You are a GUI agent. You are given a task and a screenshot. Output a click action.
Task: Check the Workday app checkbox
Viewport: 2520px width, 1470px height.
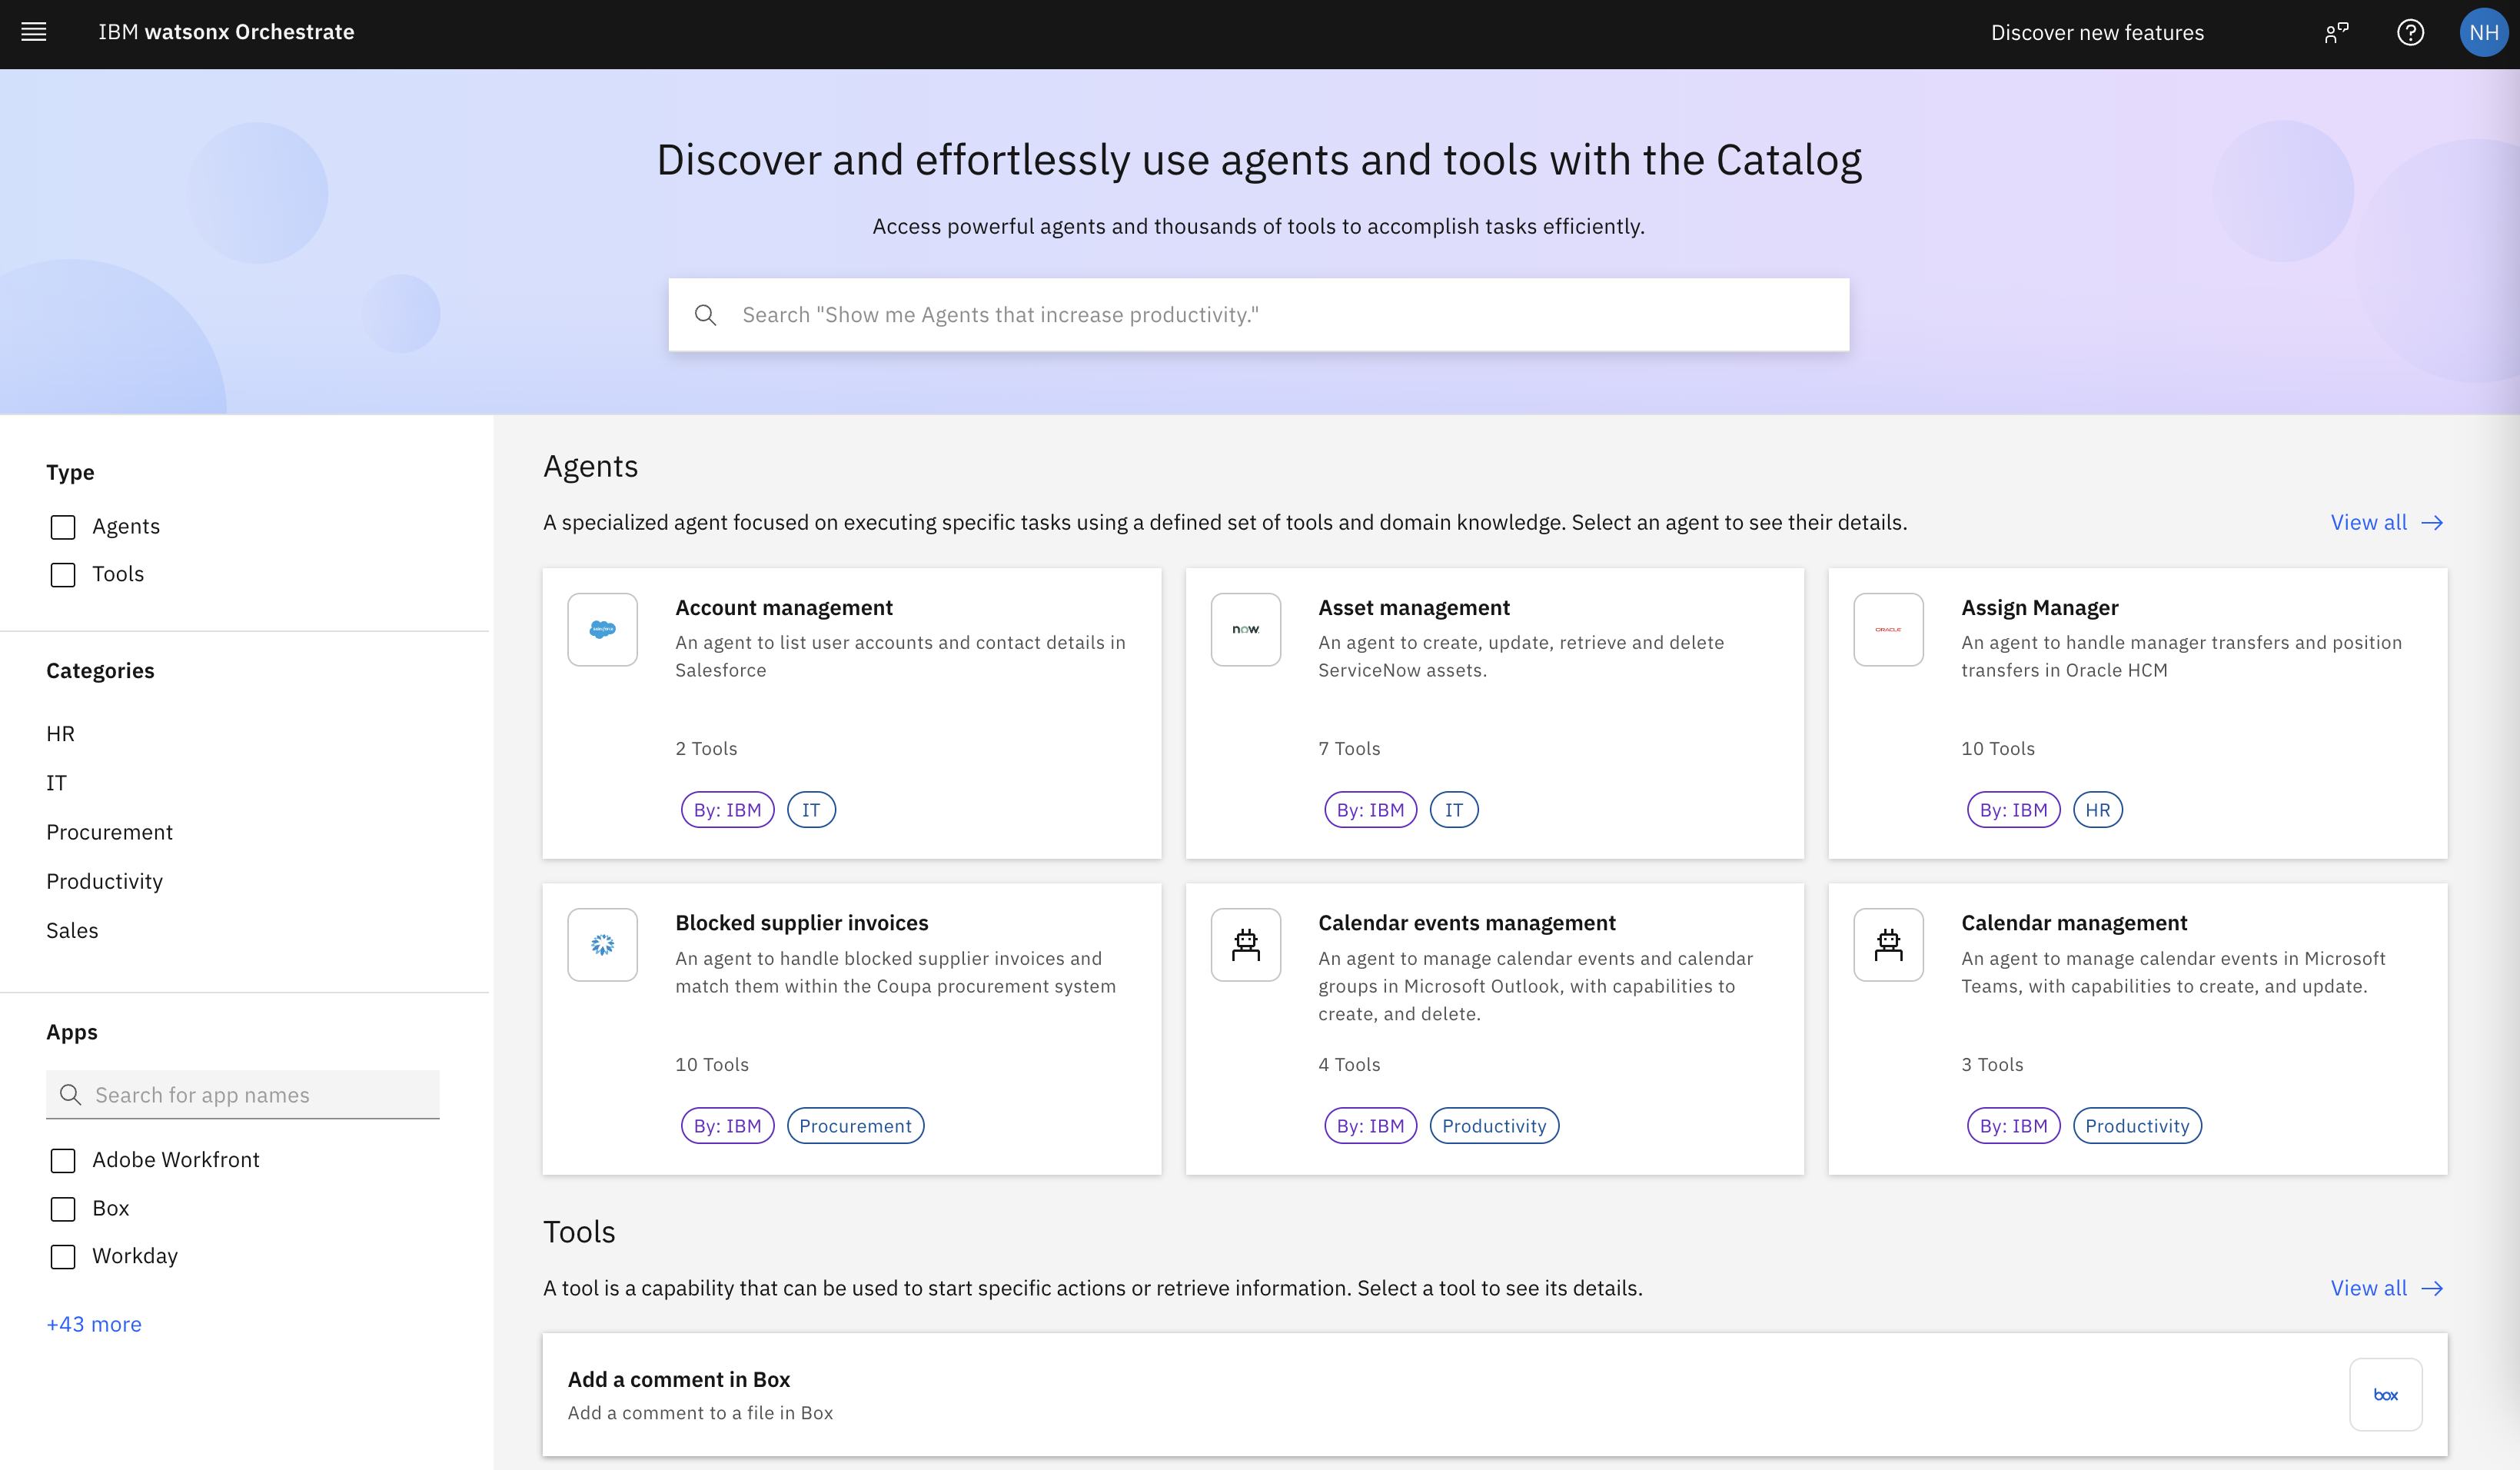pos(63,1257)
